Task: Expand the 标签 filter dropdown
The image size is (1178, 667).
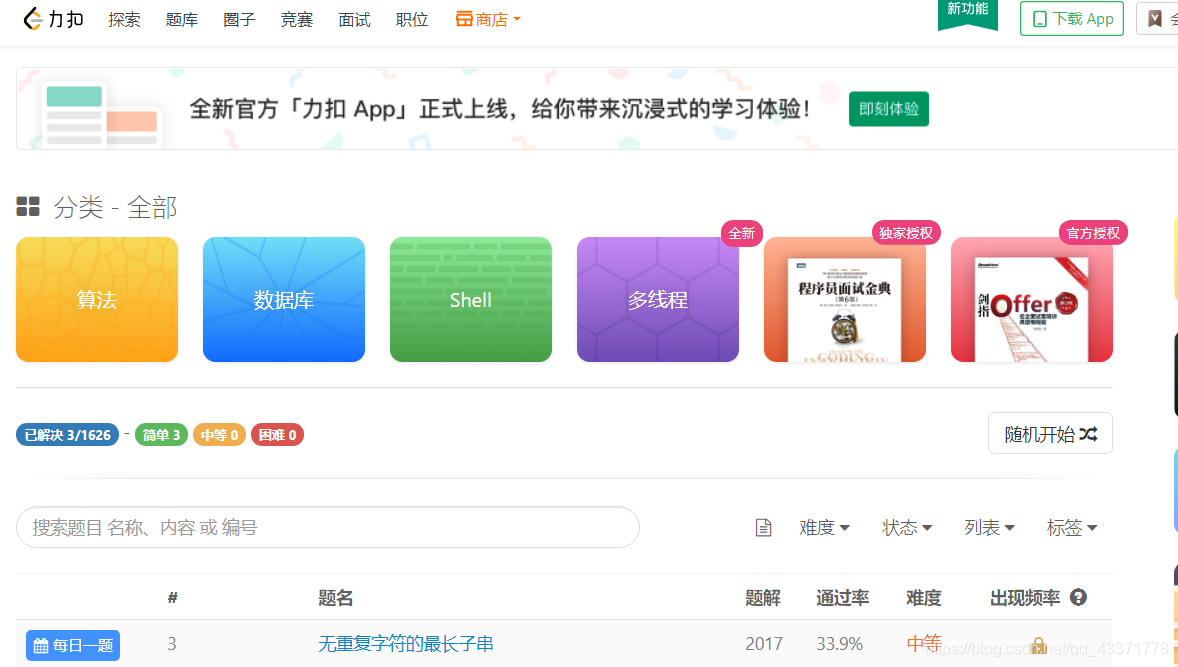Action: 1071,527
